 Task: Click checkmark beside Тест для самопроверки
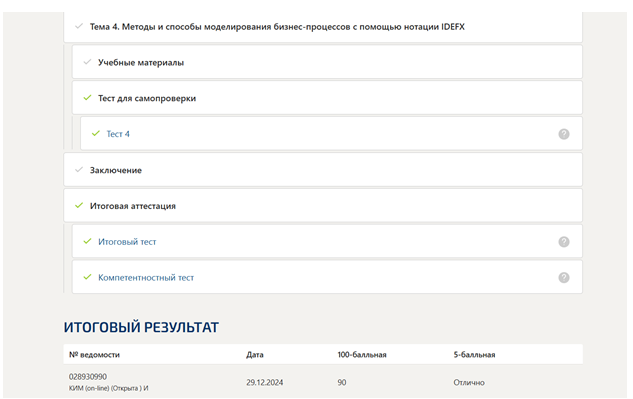click(87, 97)
